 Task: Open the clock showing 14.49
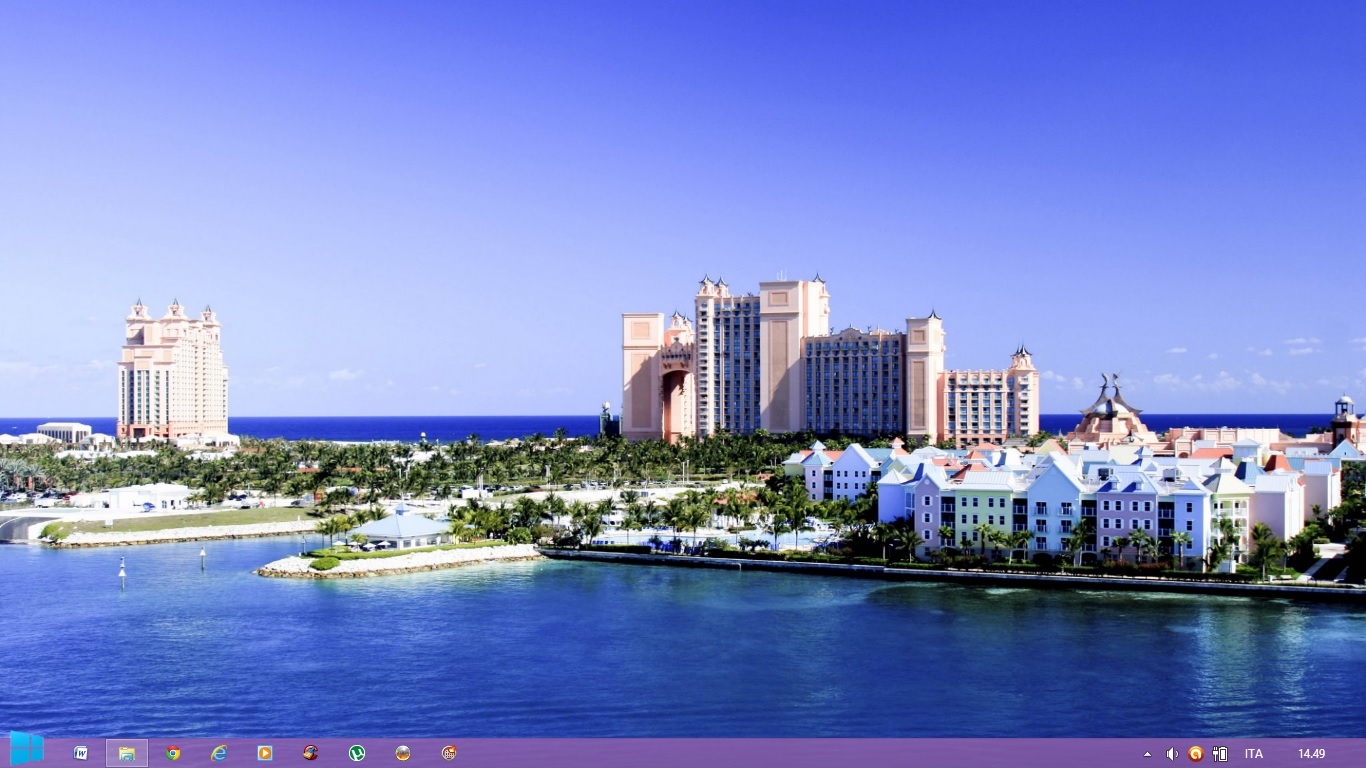pyautogui.click(x=1312, y=754)
